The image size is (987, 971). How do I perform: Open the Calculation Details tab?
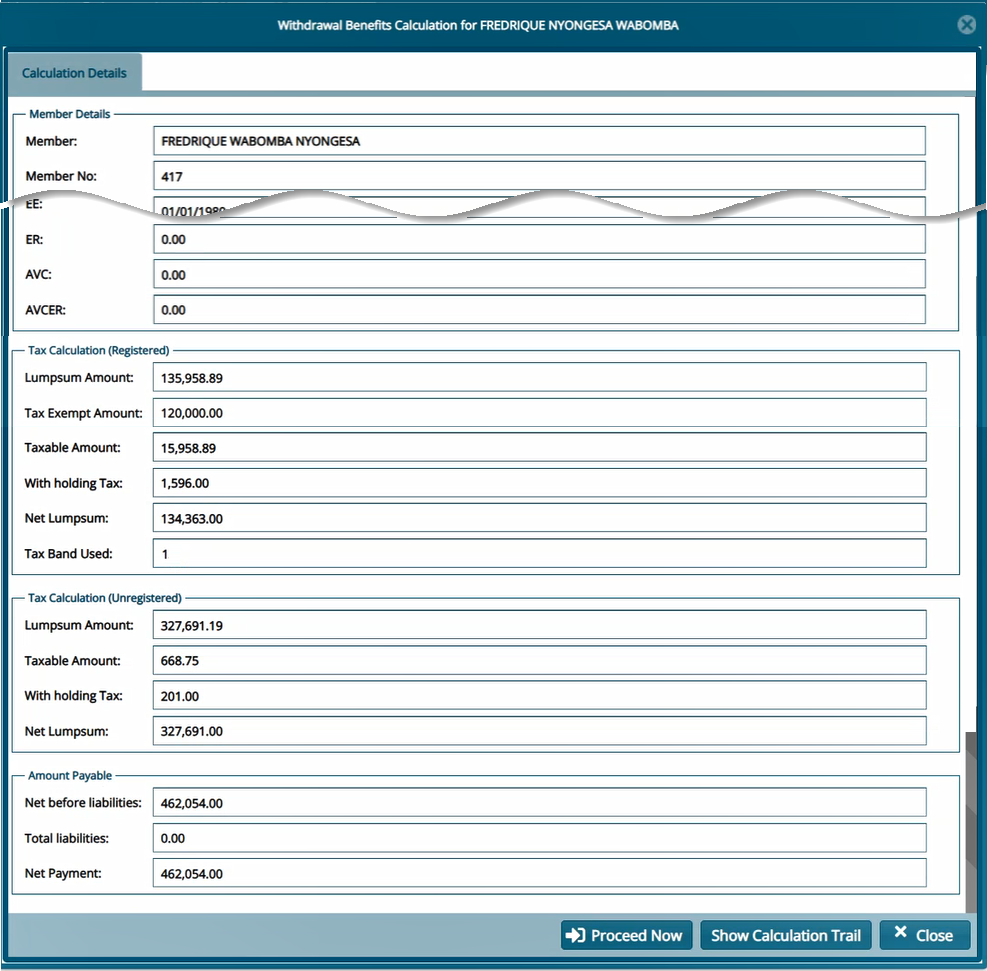coord(74,73)
